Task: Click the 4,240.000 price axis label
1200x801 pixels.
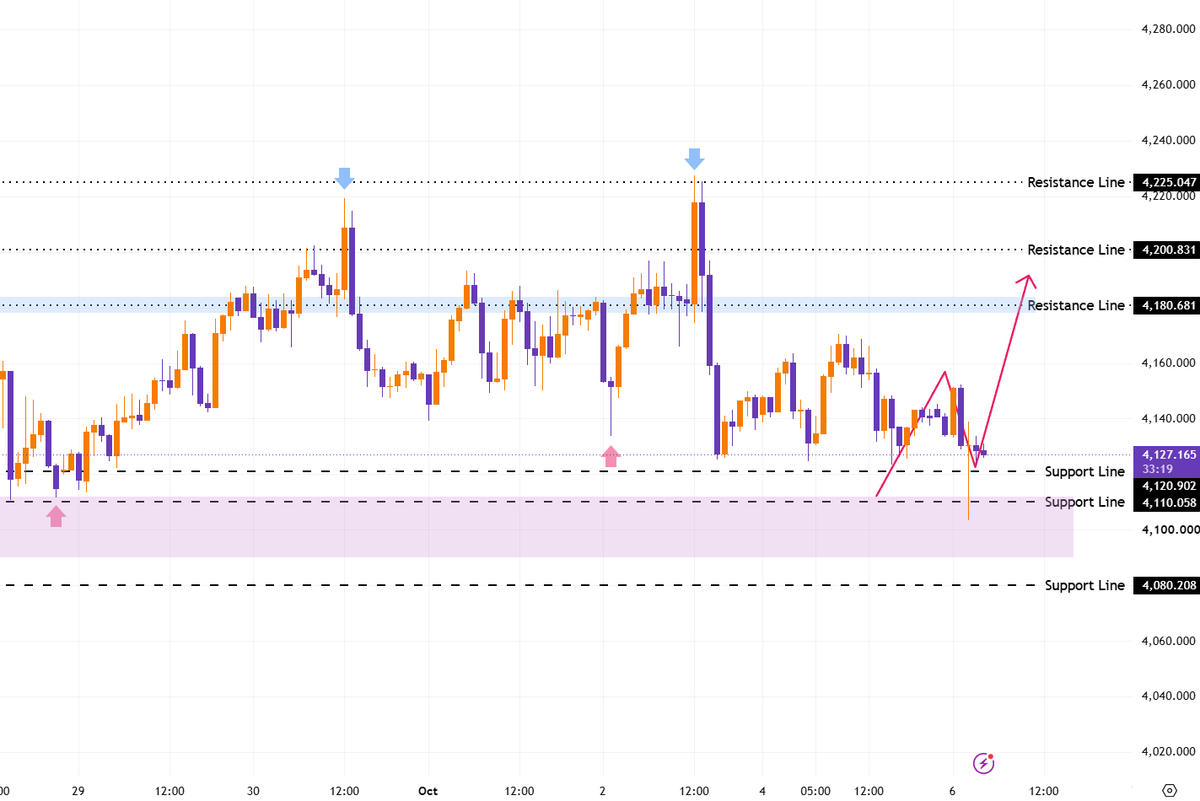Action: click(1169, 141)
